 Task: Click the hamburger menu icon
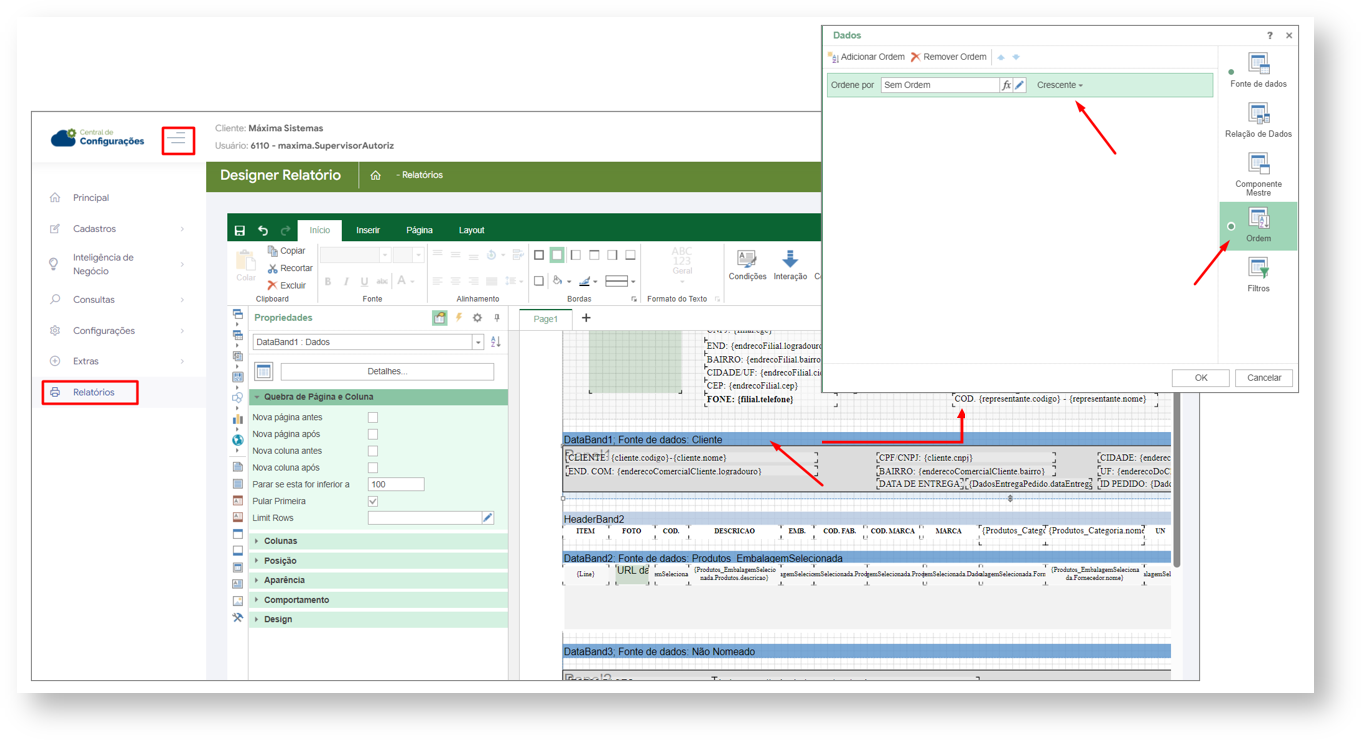point(178,140)
